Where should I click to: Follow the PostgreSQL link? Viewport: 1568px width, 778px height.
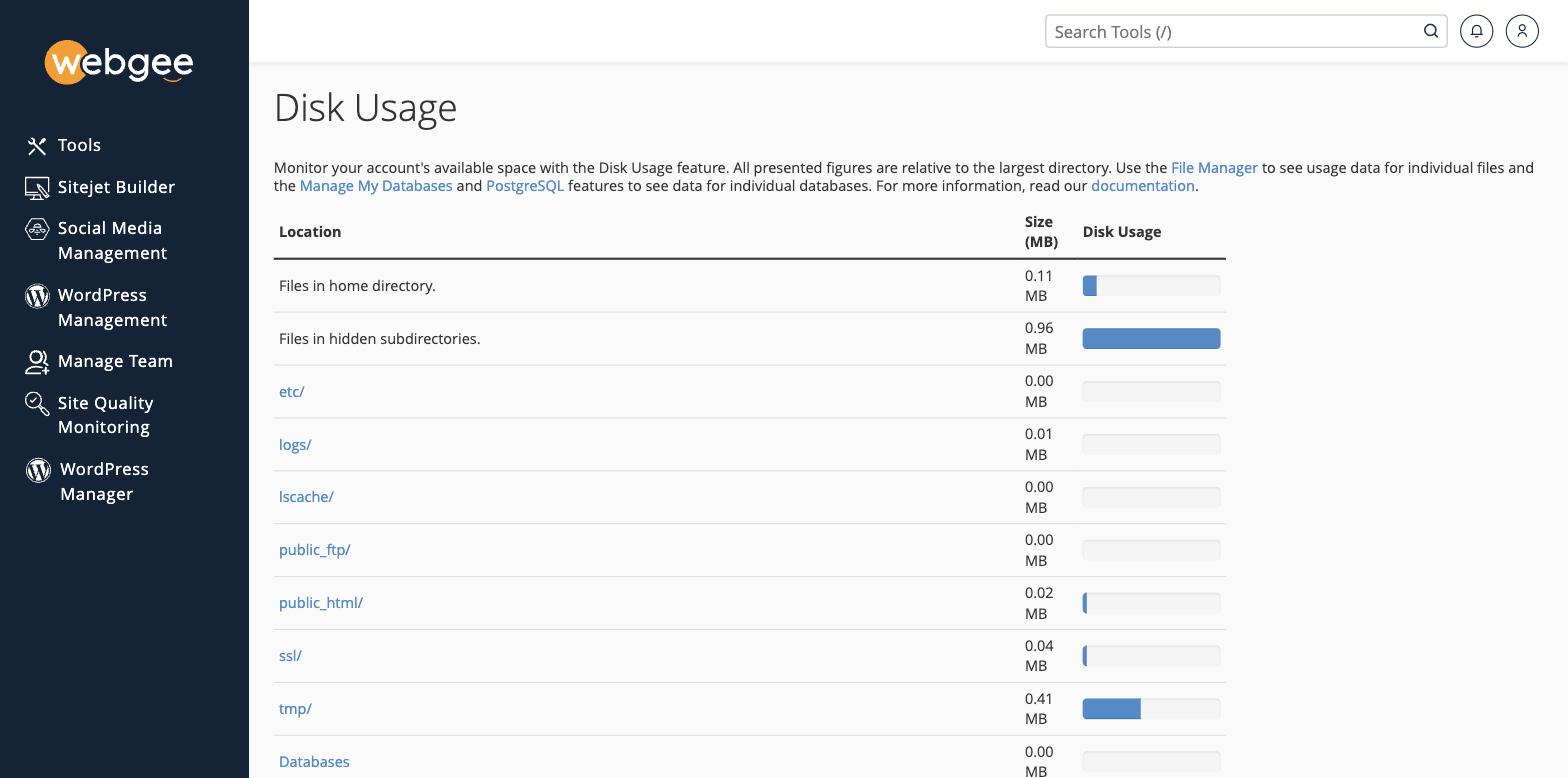525,186
